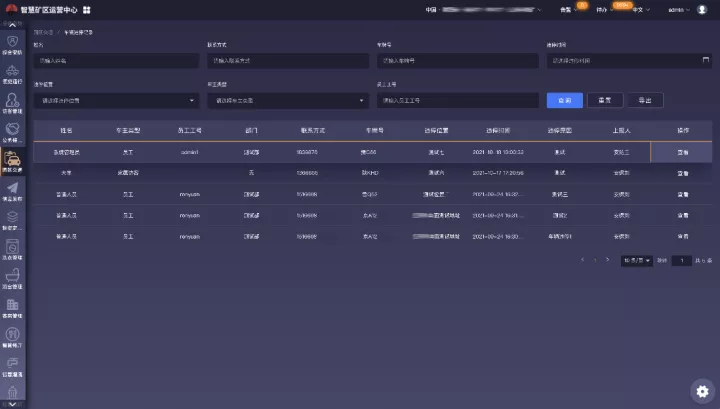Go to the next page arrow

[608, 260]
